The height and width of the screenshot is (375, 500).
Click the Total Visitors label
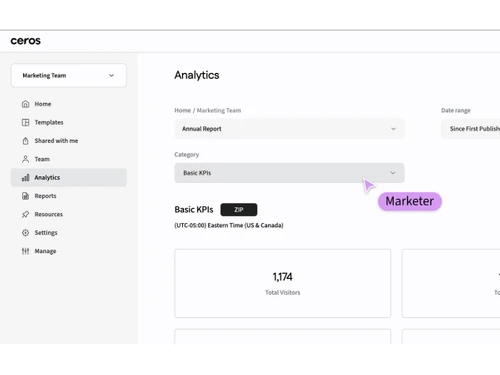pos(282,292)
